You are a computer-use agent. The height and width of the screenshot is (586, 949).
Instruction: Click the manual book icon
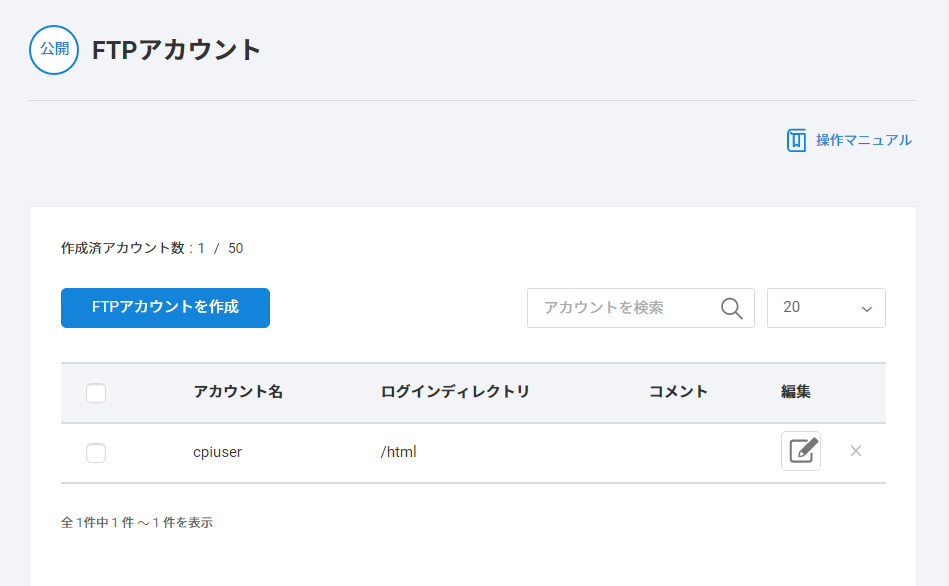click(x=796, y=140)
